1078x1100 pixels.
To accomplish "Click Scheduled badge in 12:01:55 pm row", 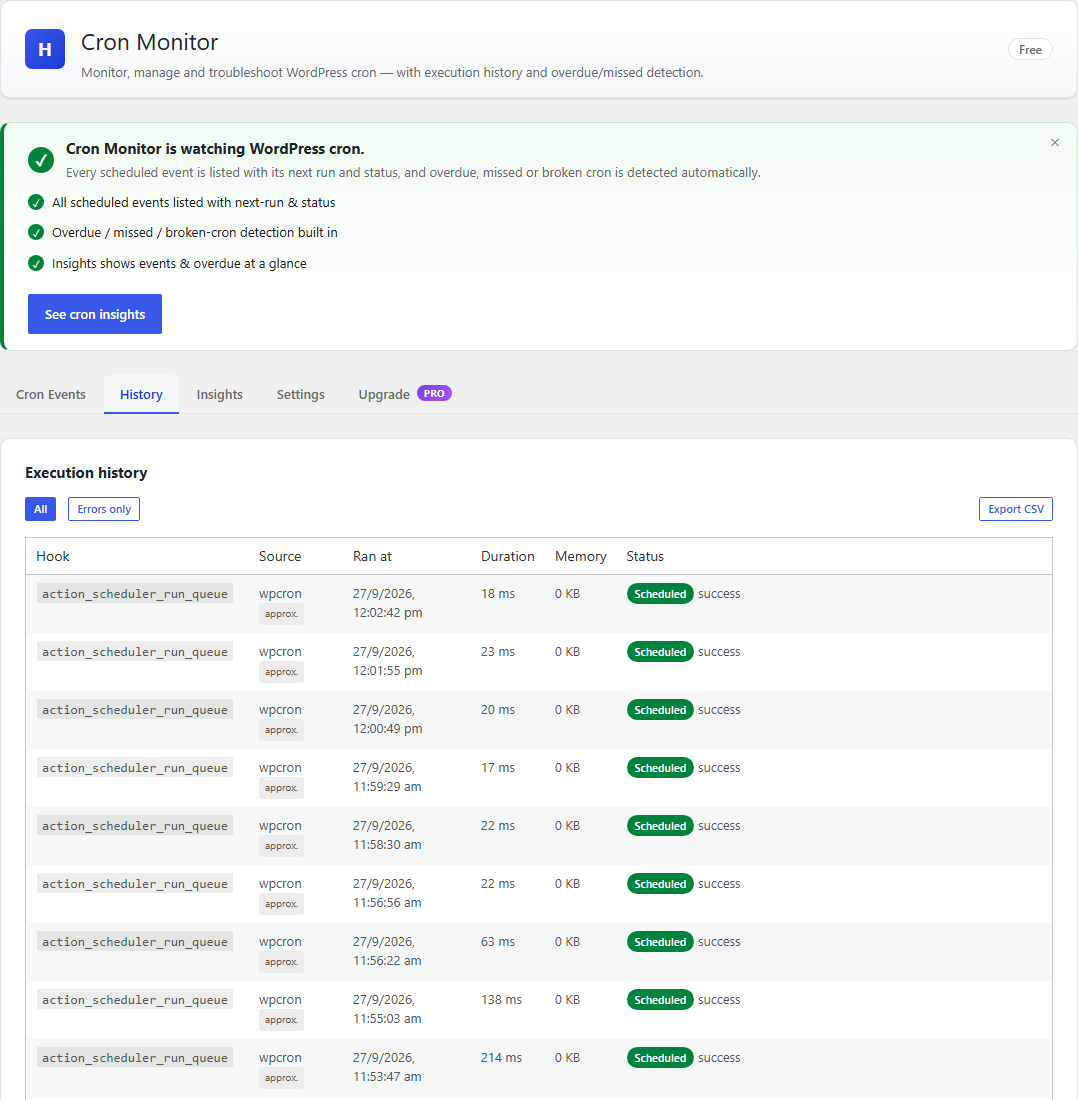I will [x=660, y=652].
